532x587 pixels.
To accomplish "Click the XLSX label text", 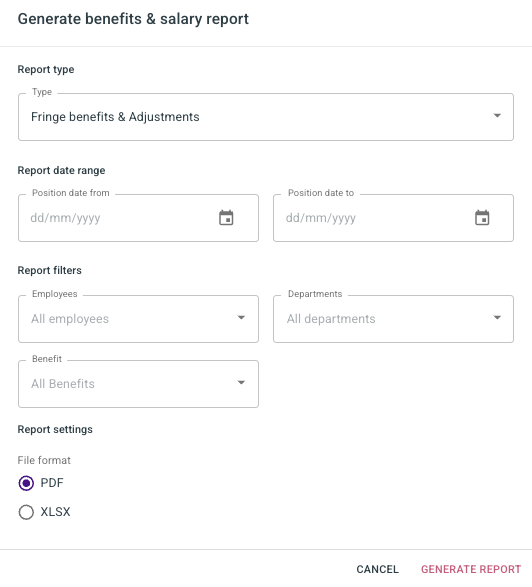I will (x=55, y=512).
